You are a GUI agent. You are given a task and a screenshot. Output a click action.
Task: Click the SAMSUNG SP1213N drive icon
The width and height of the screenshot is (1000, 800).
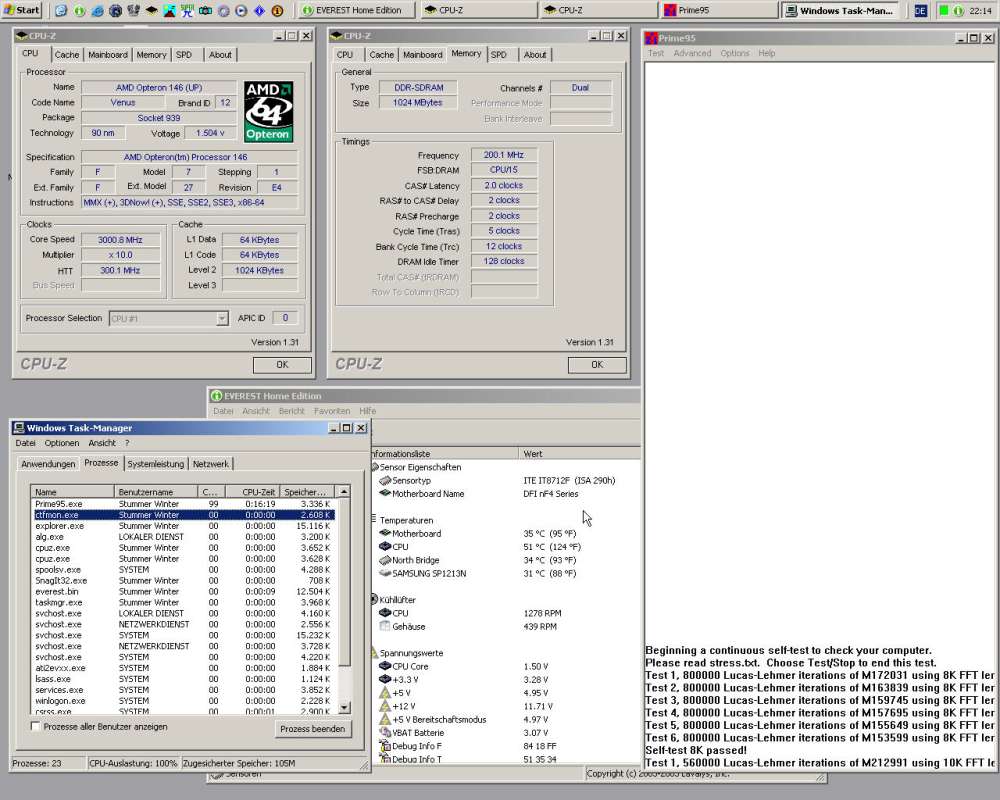(385, 573)
